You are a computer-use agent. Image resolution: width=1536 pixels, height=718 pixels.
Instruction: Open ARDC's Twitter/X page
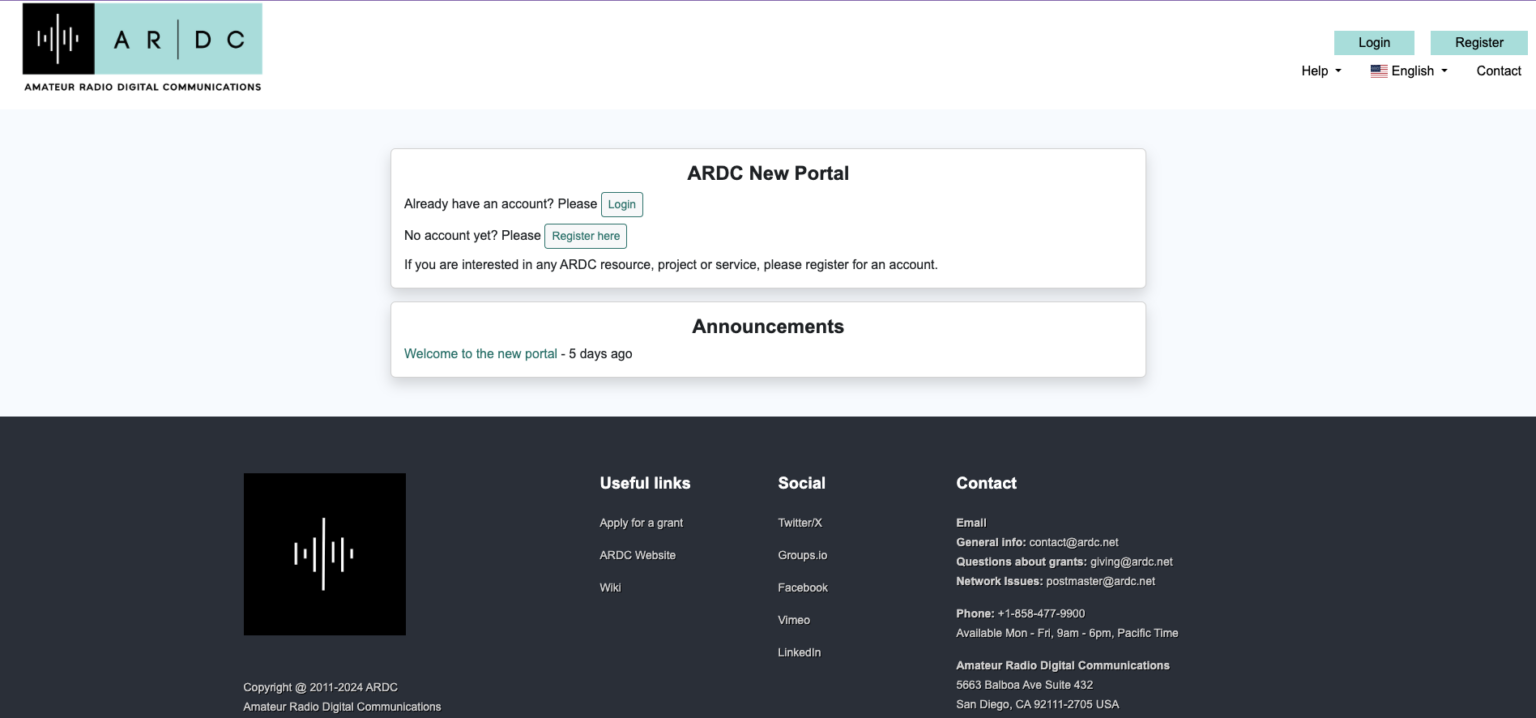click(800, 522)
